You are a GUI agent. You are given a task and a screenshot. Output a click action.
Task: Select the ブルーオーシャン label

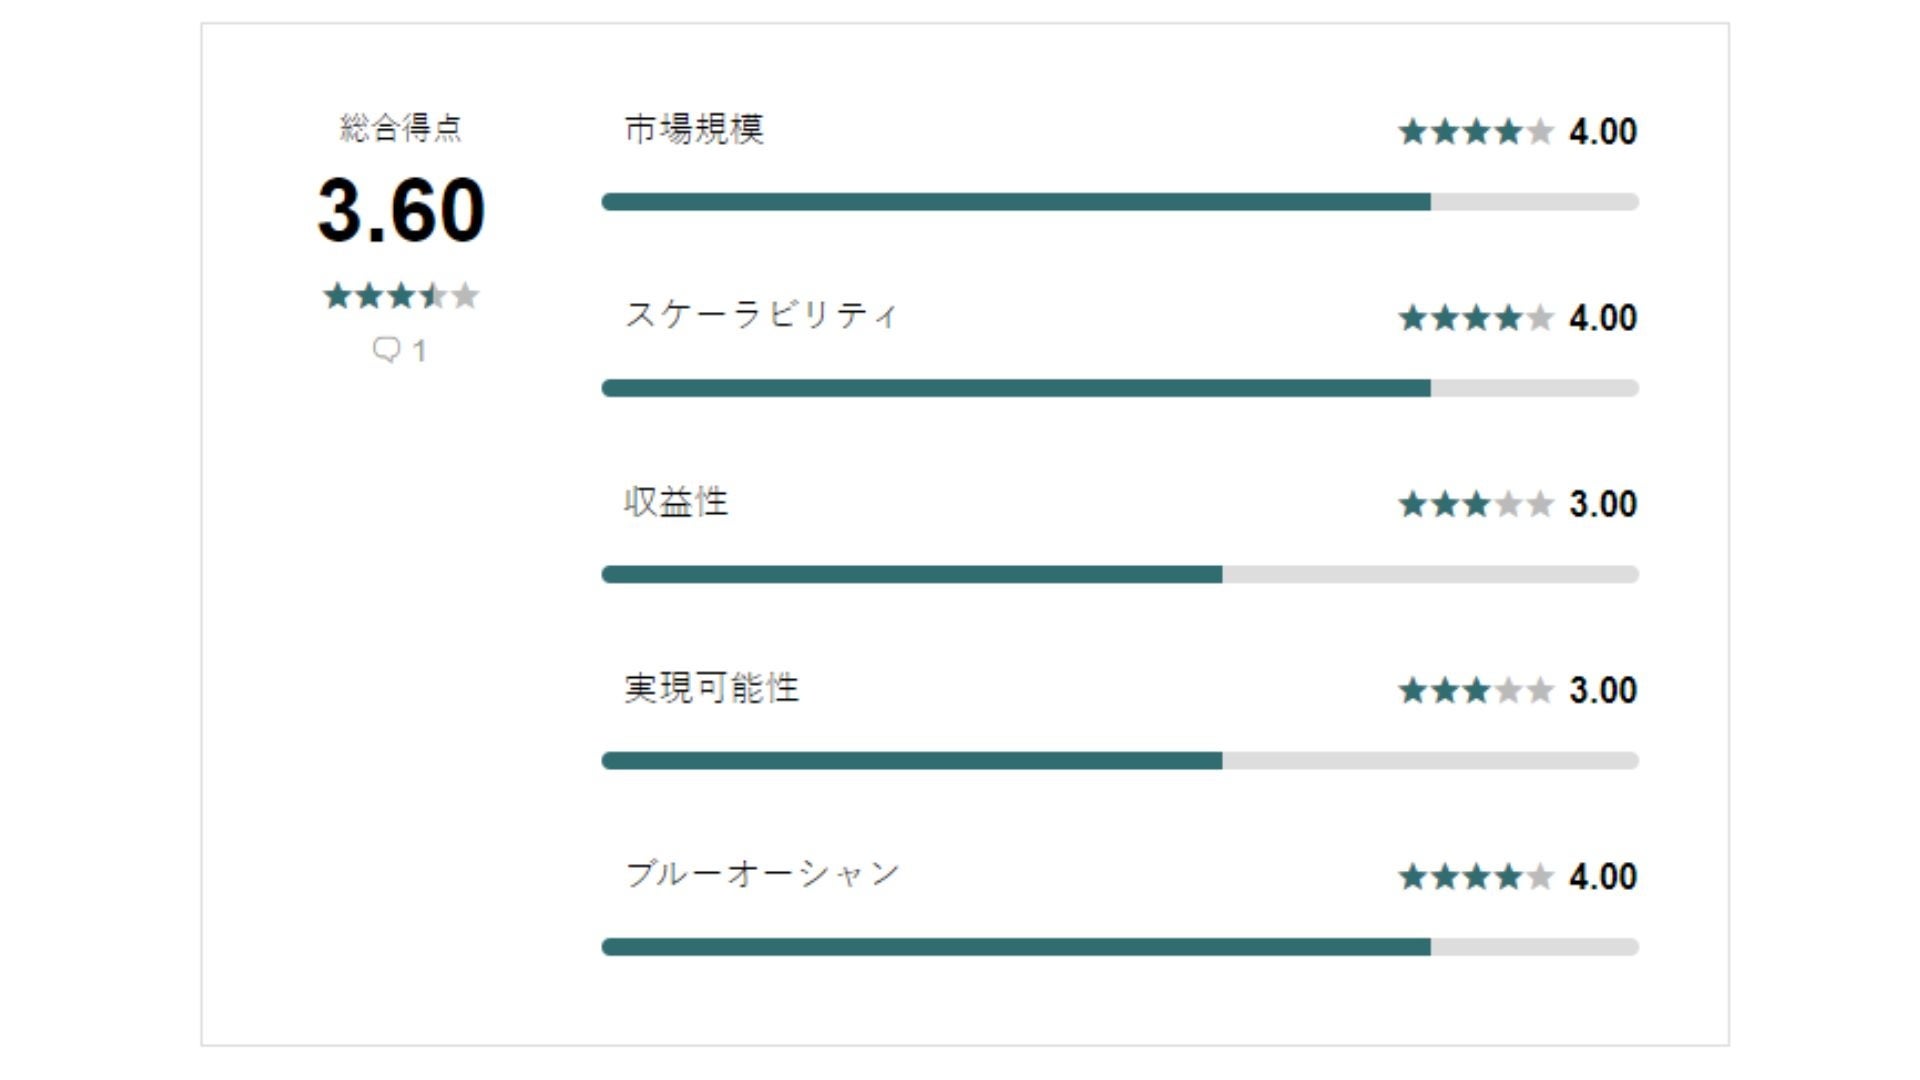762,875
